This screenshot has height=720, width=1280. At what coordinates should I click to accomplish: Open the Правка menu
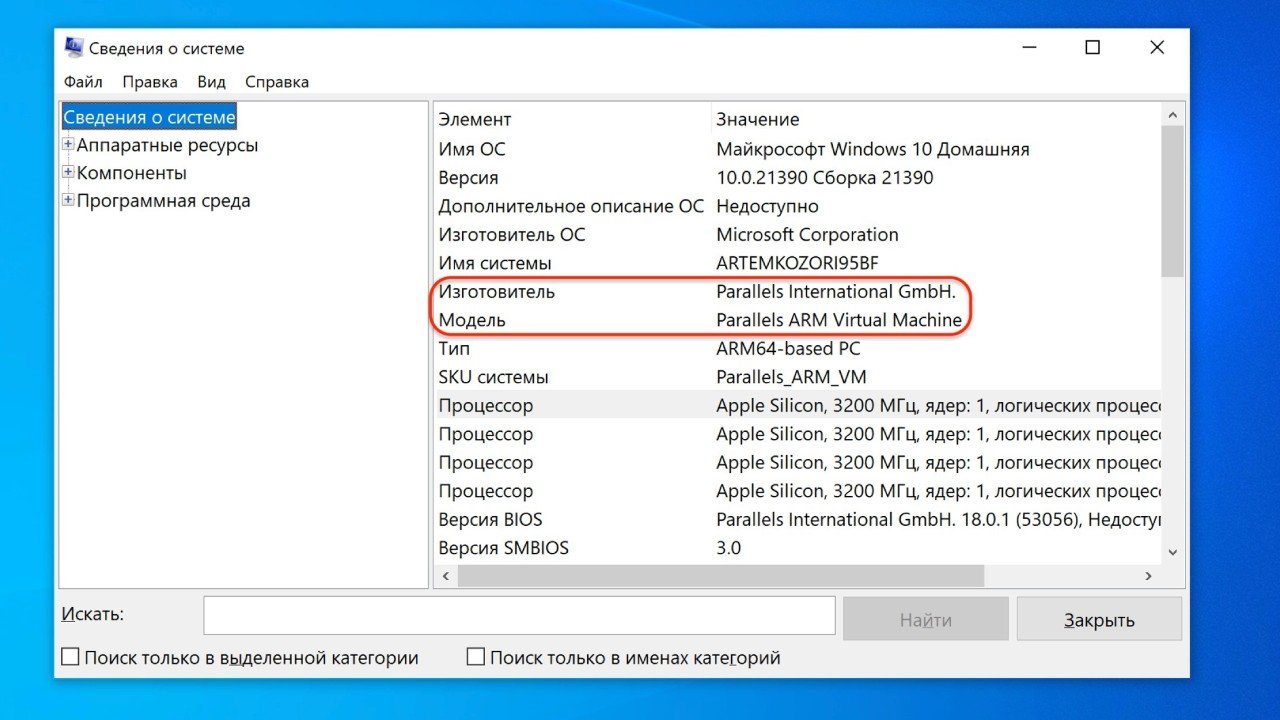tap(150, 82)
